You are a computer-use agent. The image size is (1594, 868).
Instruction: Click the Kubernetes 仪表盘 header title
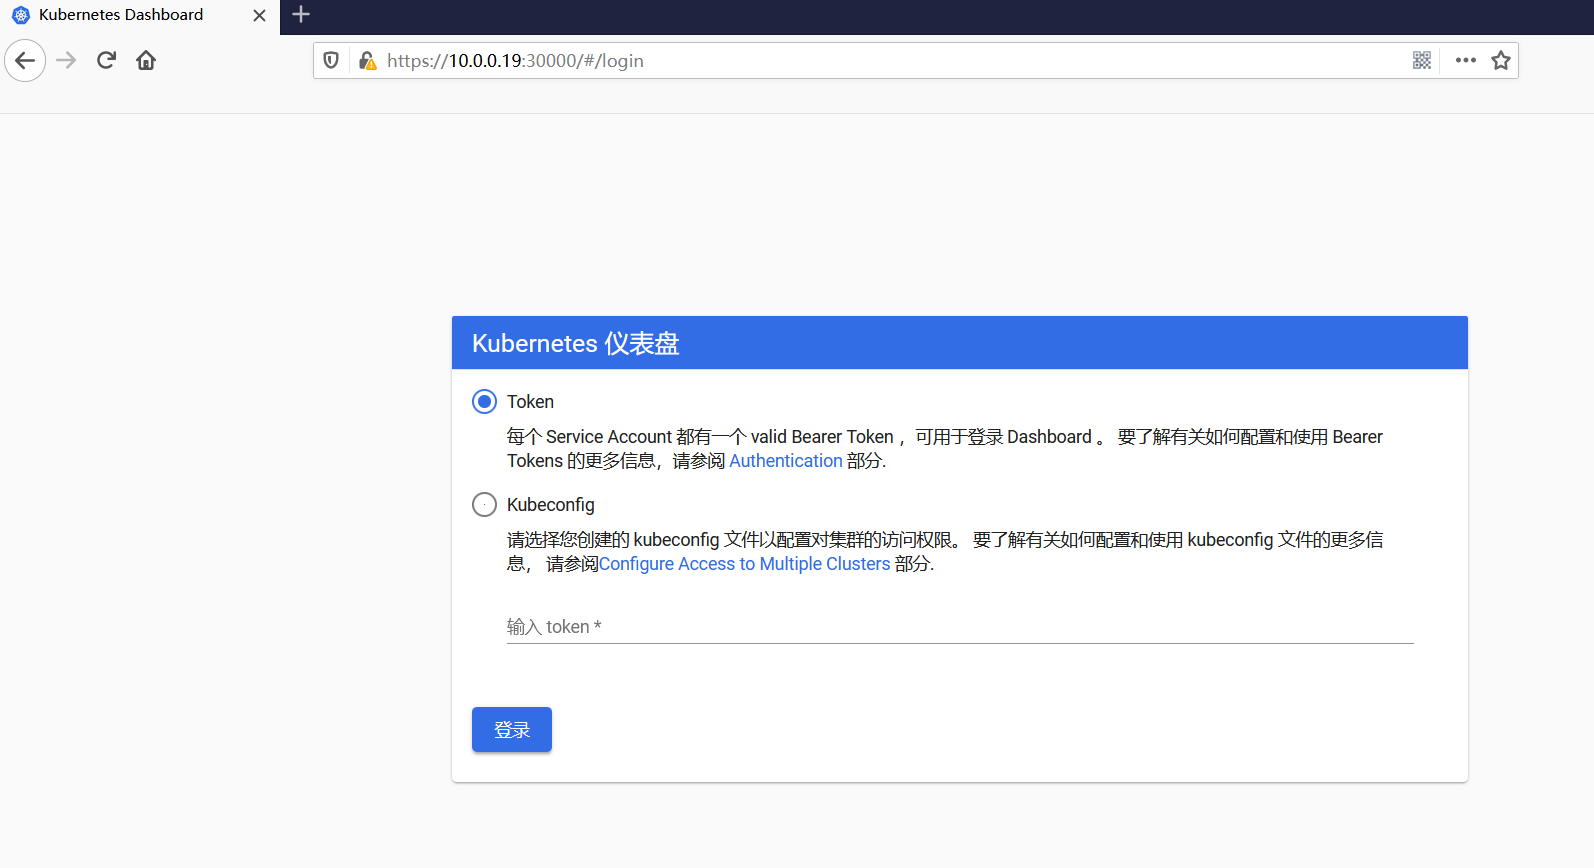coord(576,344)
